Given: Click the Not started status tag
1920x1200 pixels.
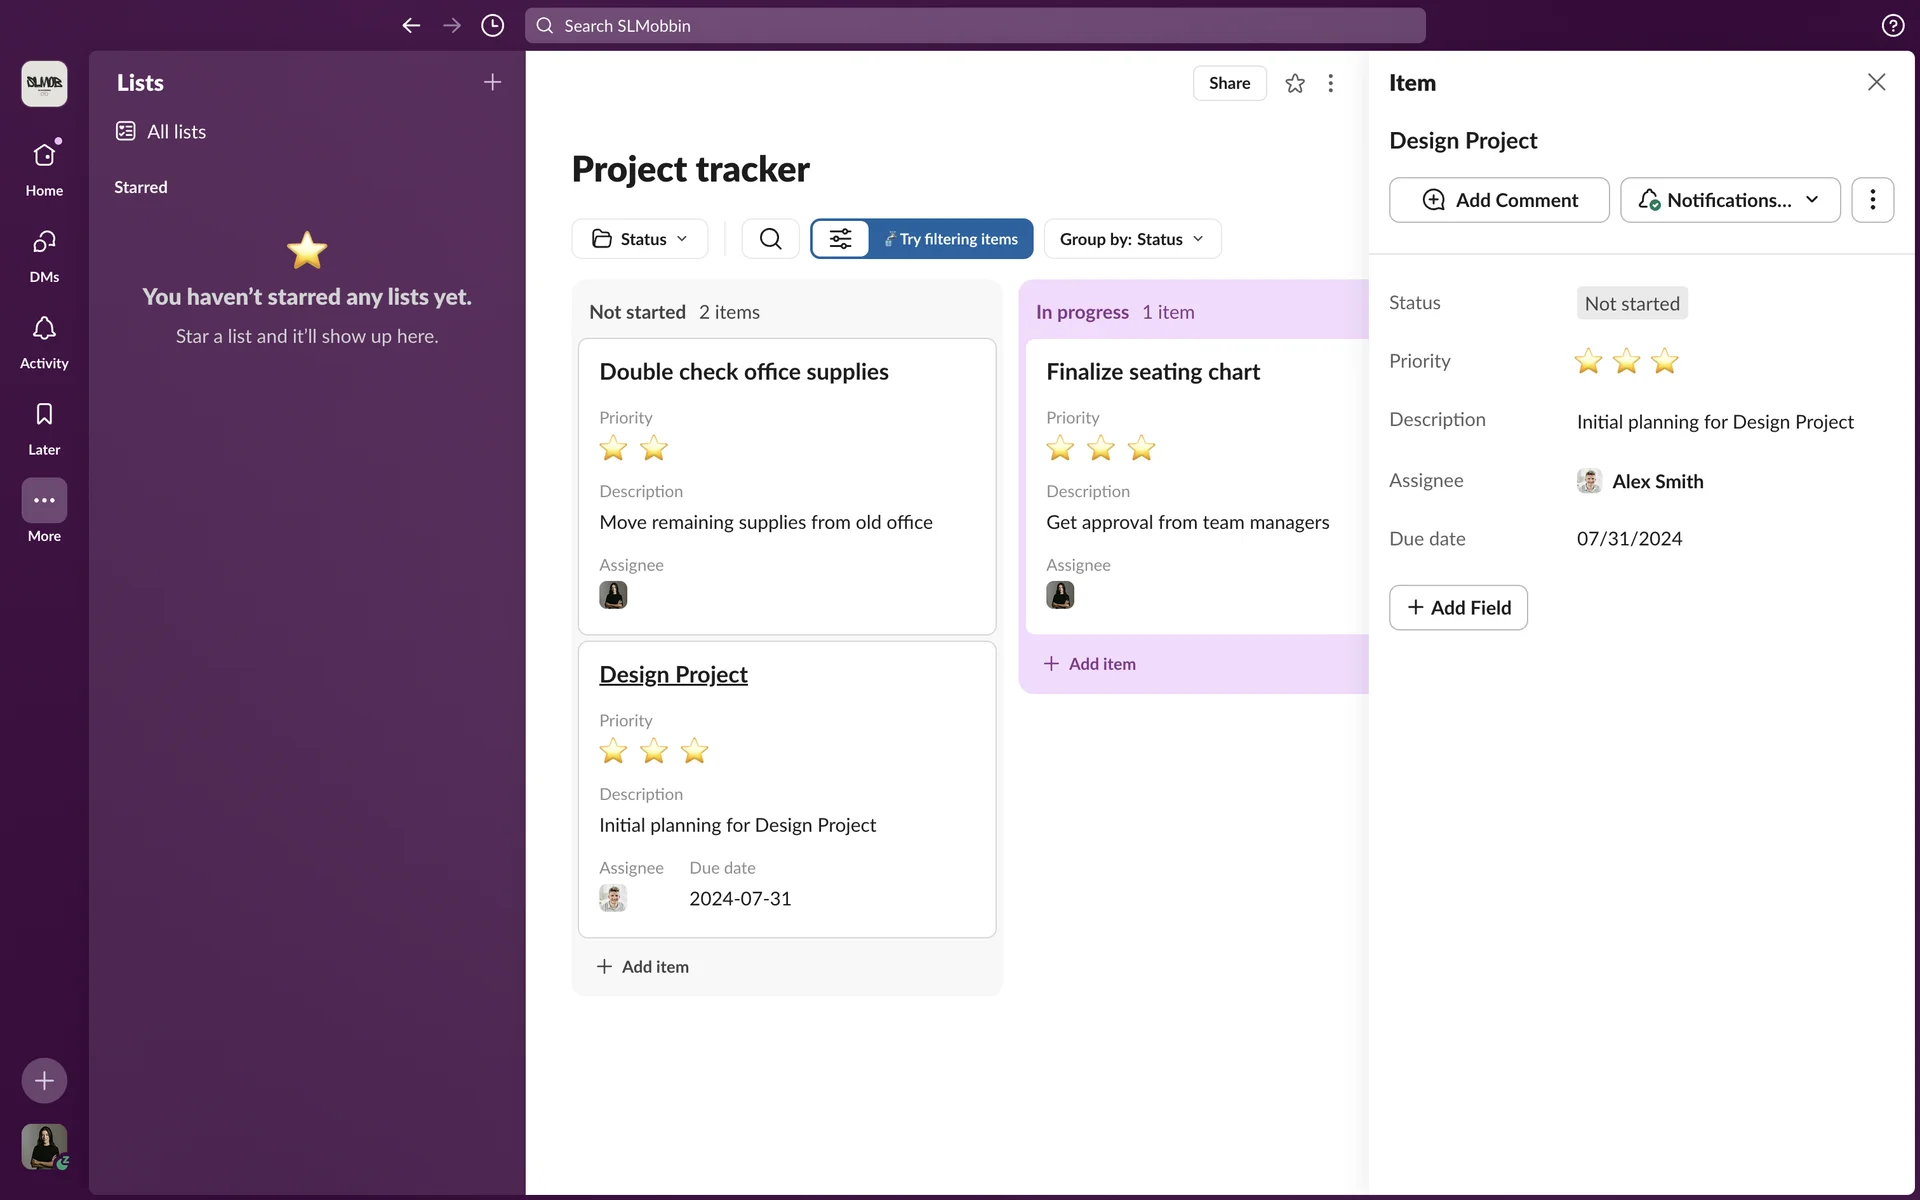Looking at the screenshot, I should (1631, 304).
